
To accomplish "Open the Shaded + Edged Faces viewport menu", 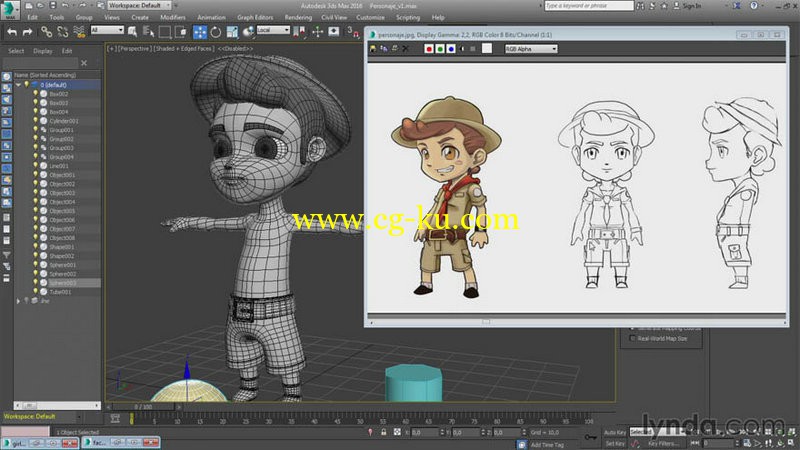I will pyautogui.click(x=183, y=49).
